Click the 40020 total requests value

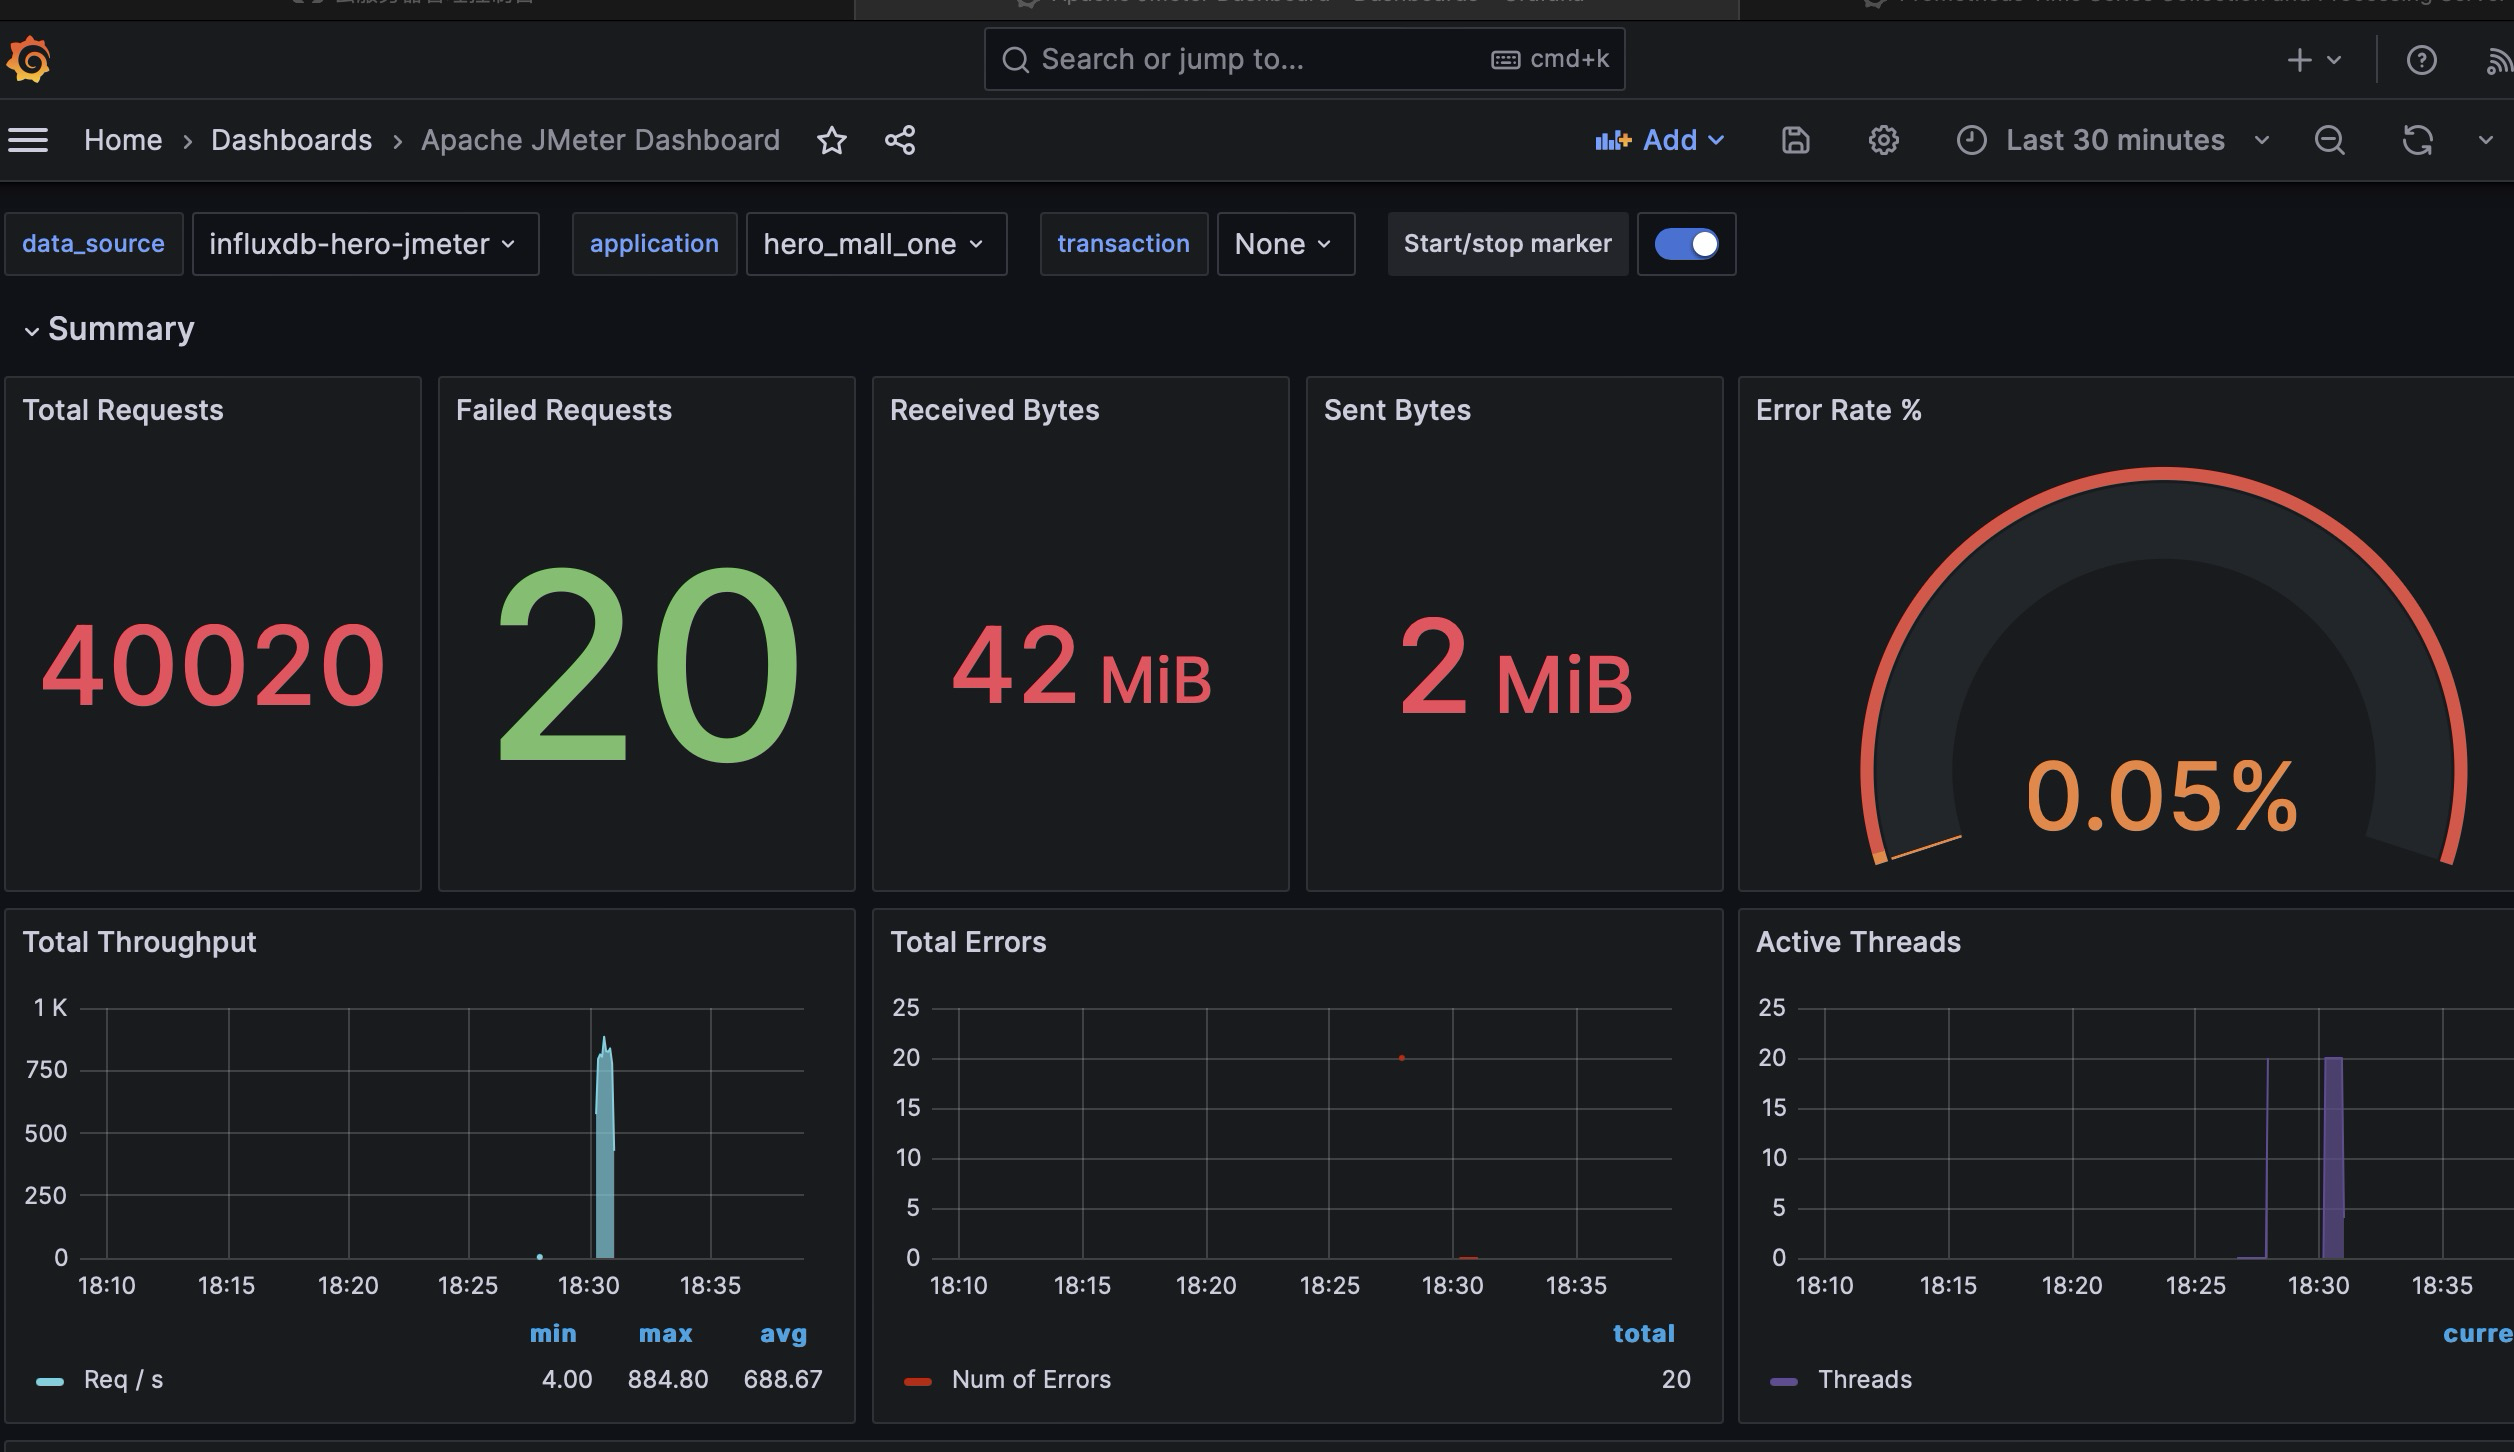[212, 665]
